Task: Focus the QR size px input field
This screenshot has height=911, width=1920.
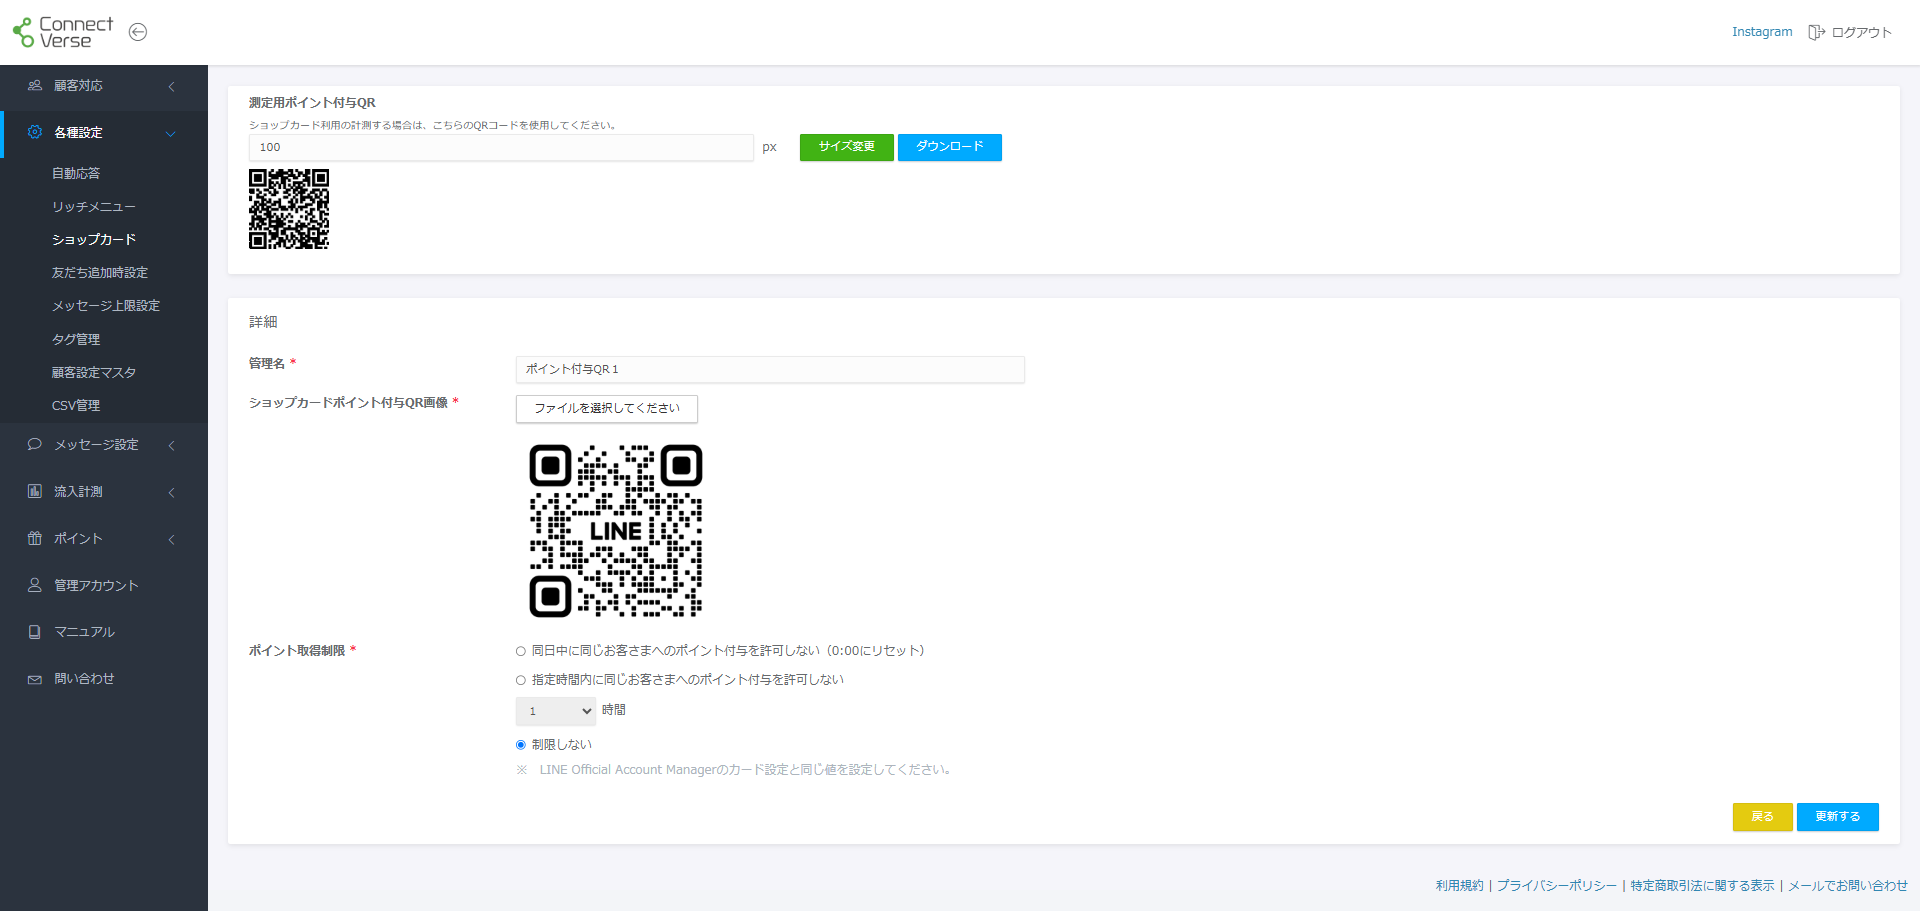Action: (x=501, y=147)
